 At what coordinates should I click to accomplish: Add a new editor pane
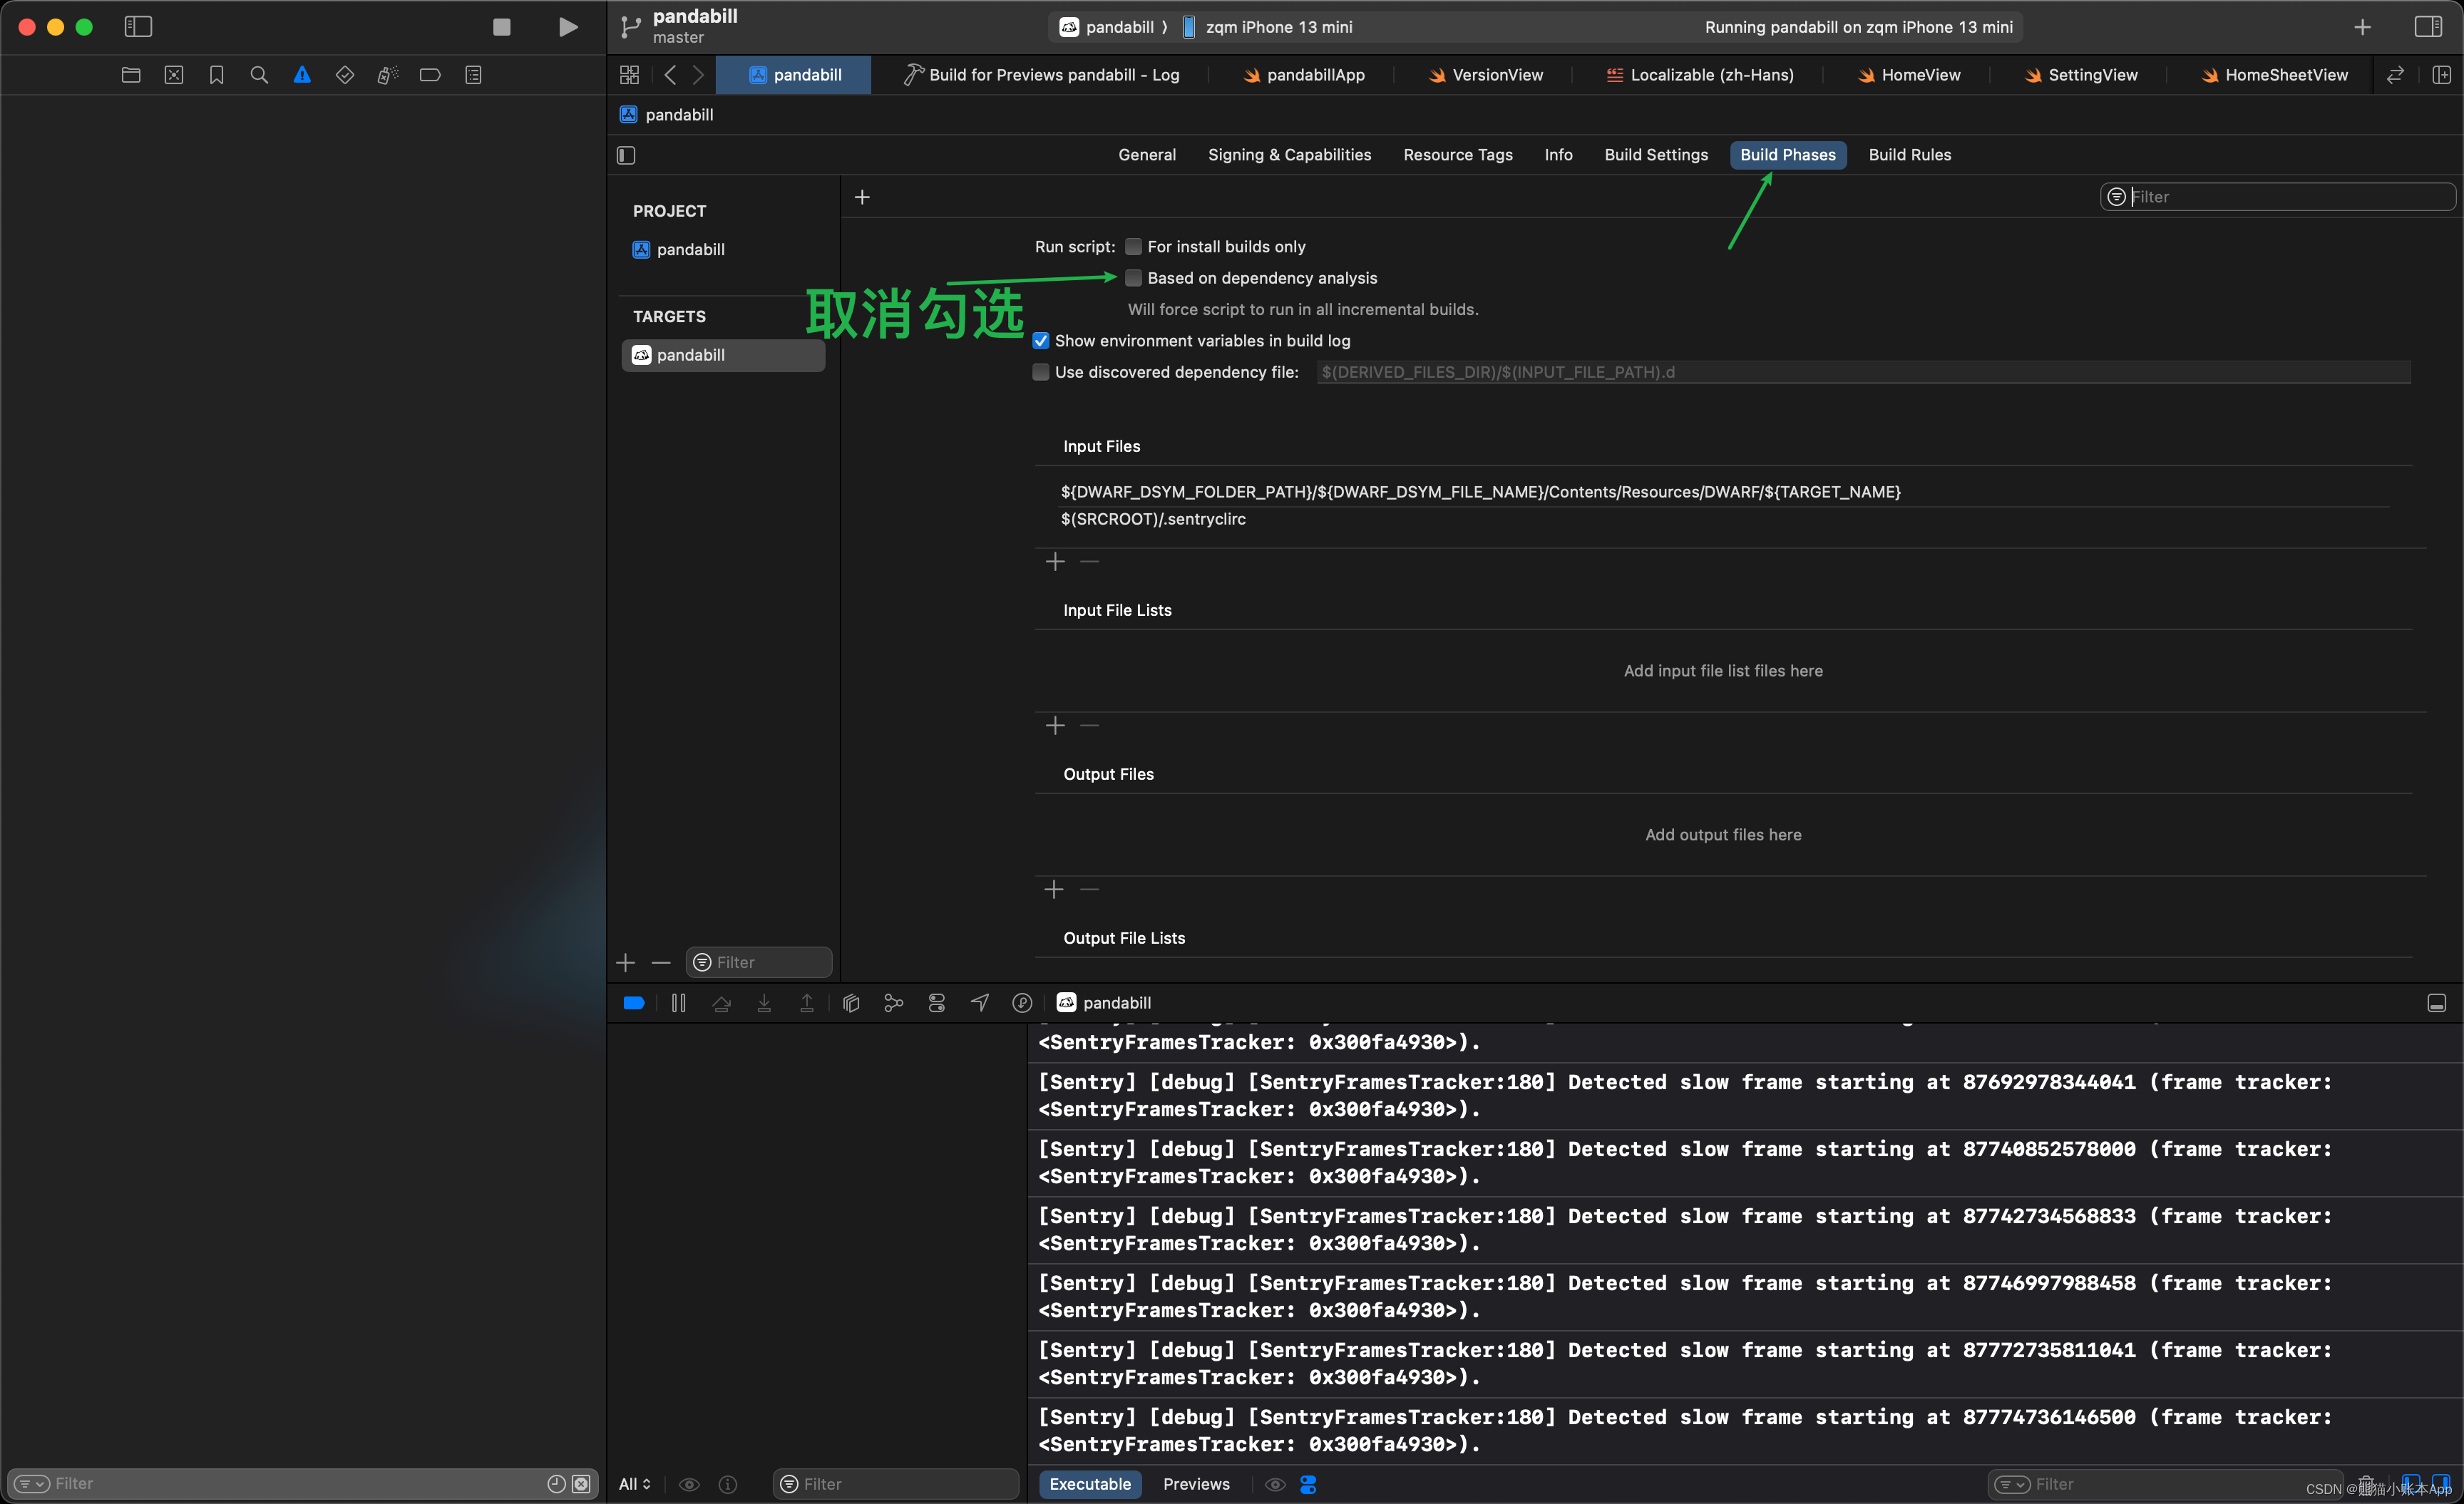2441,75
